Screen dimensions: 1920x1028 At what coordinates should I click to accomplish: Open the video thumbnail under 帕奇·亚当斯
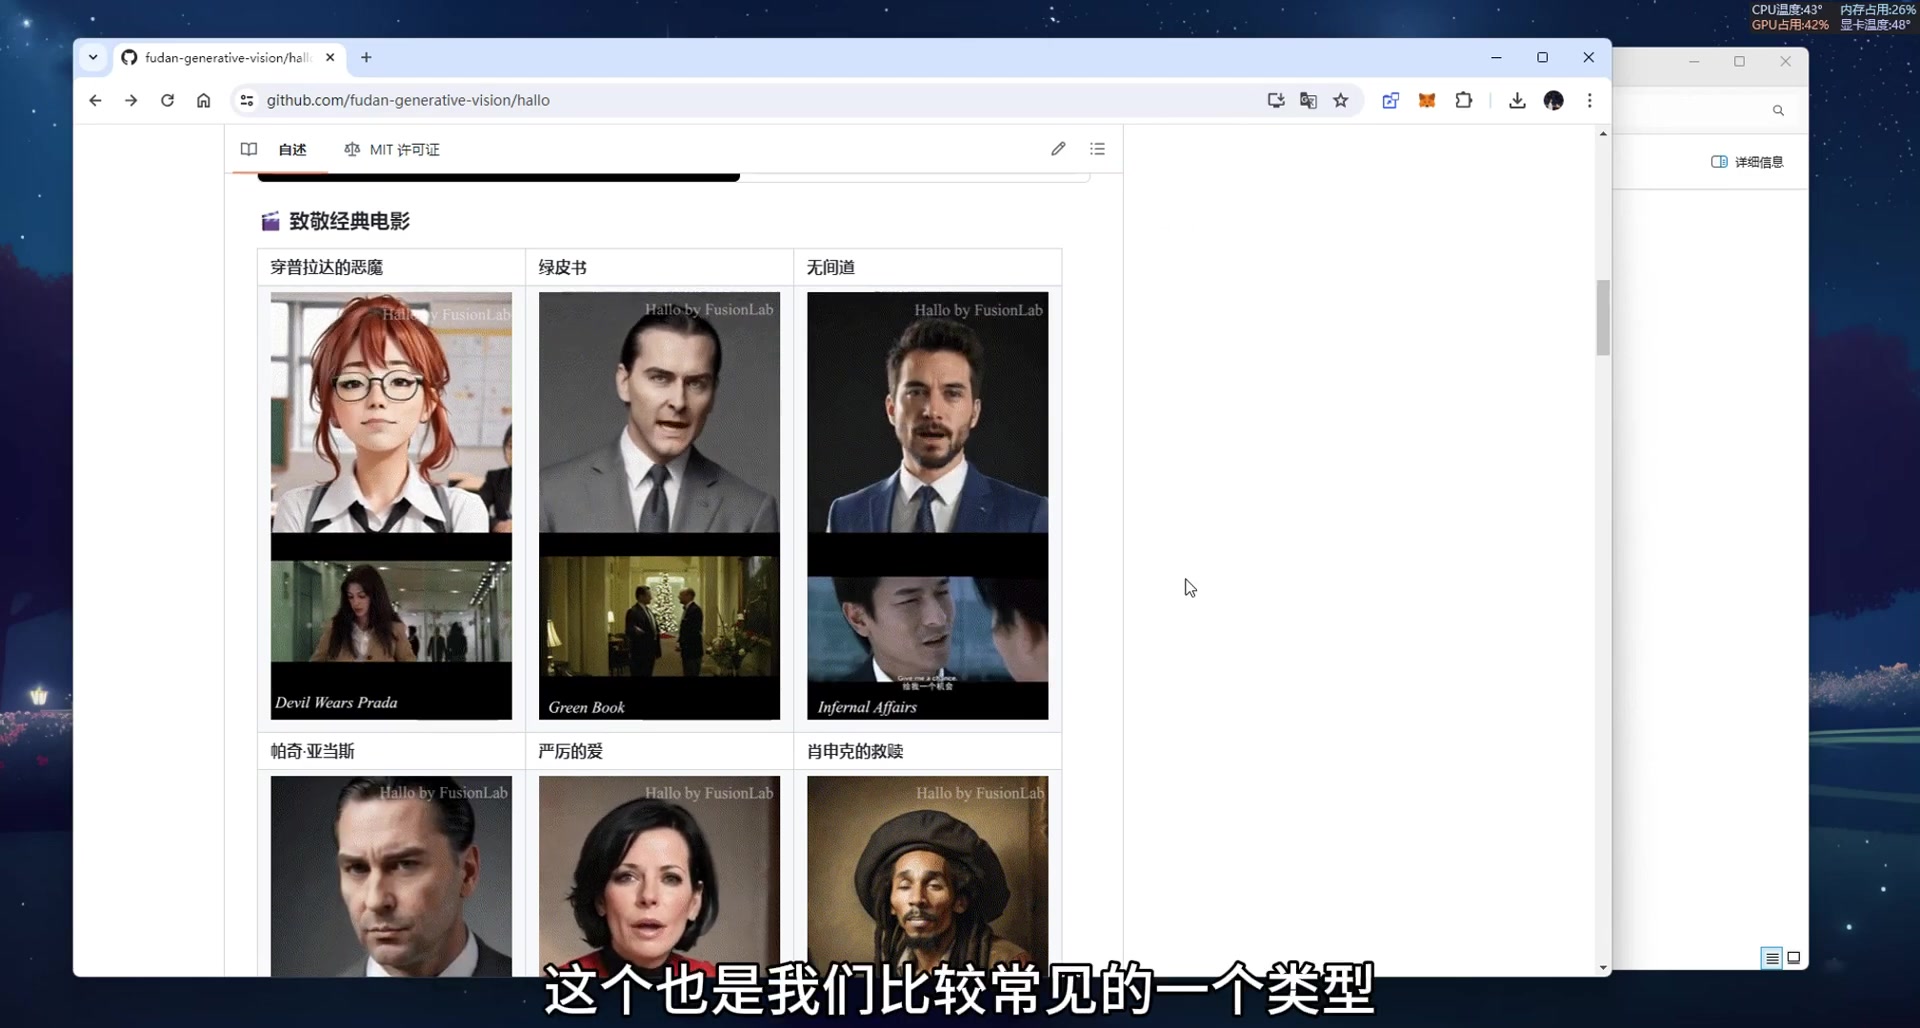coord(391,875)
